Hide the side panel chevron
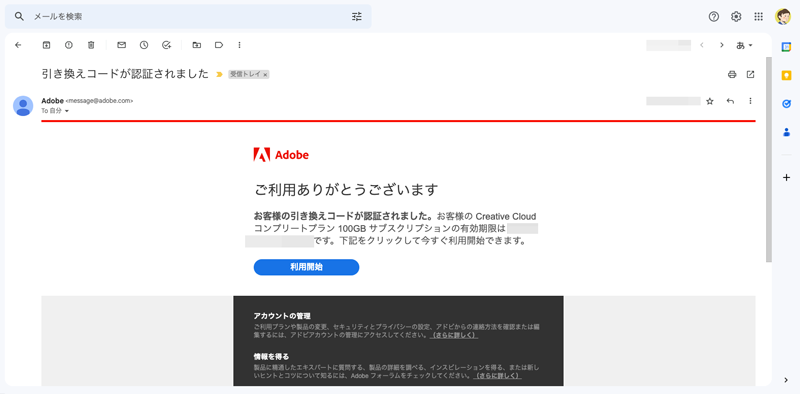The height and width of the screenshot is (394, 800). pos(786,379)
